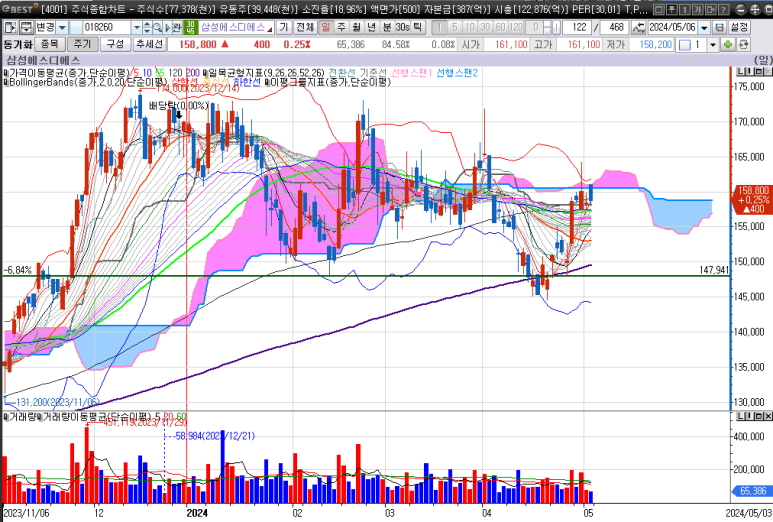
Task: Click the displayed bar count field 122
Action: point(577,27)
